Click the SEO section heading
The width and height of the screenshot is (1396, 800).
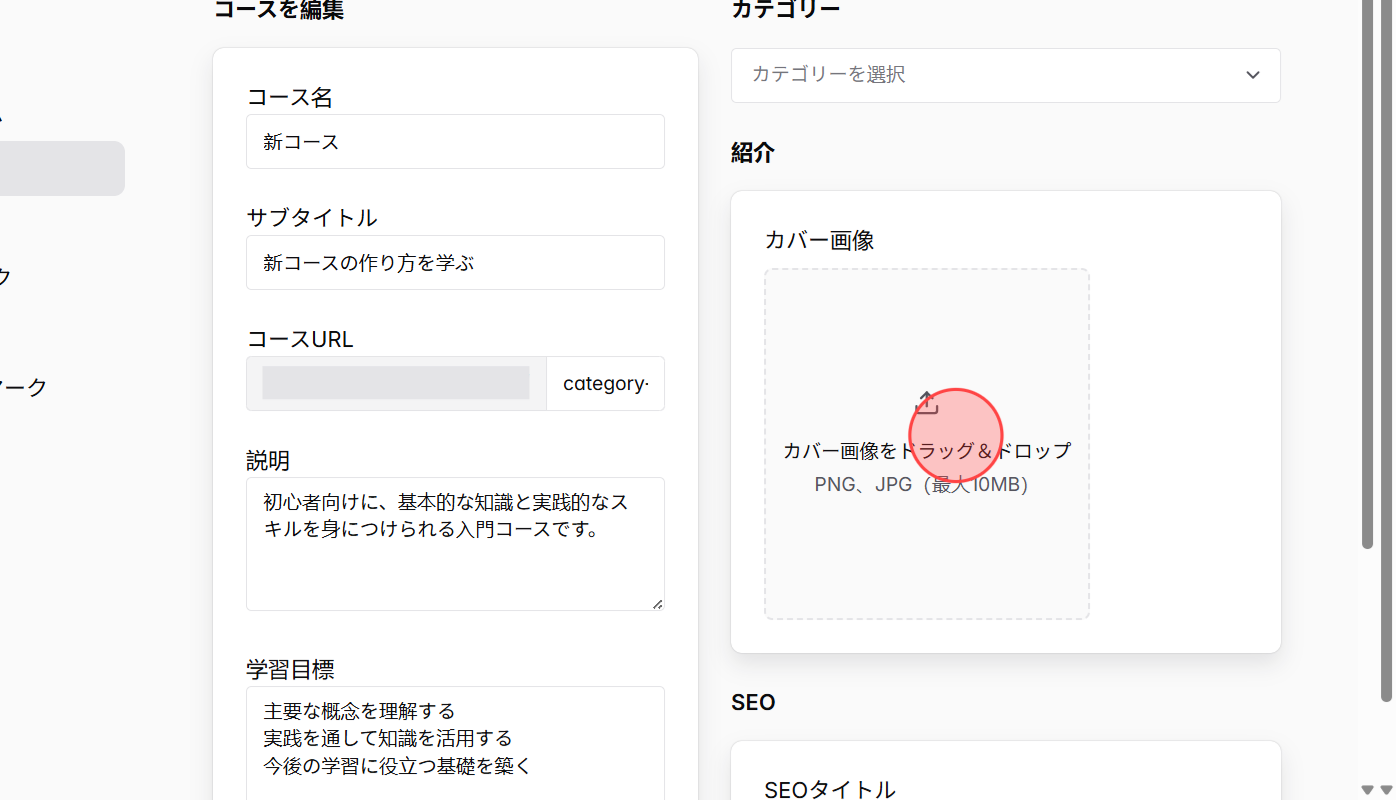click(x=752, y=702)
